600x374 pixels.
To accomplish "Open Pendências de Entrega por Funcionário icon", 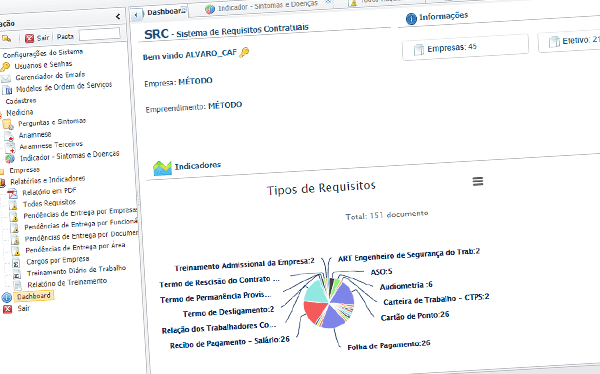I will [15, 228].
